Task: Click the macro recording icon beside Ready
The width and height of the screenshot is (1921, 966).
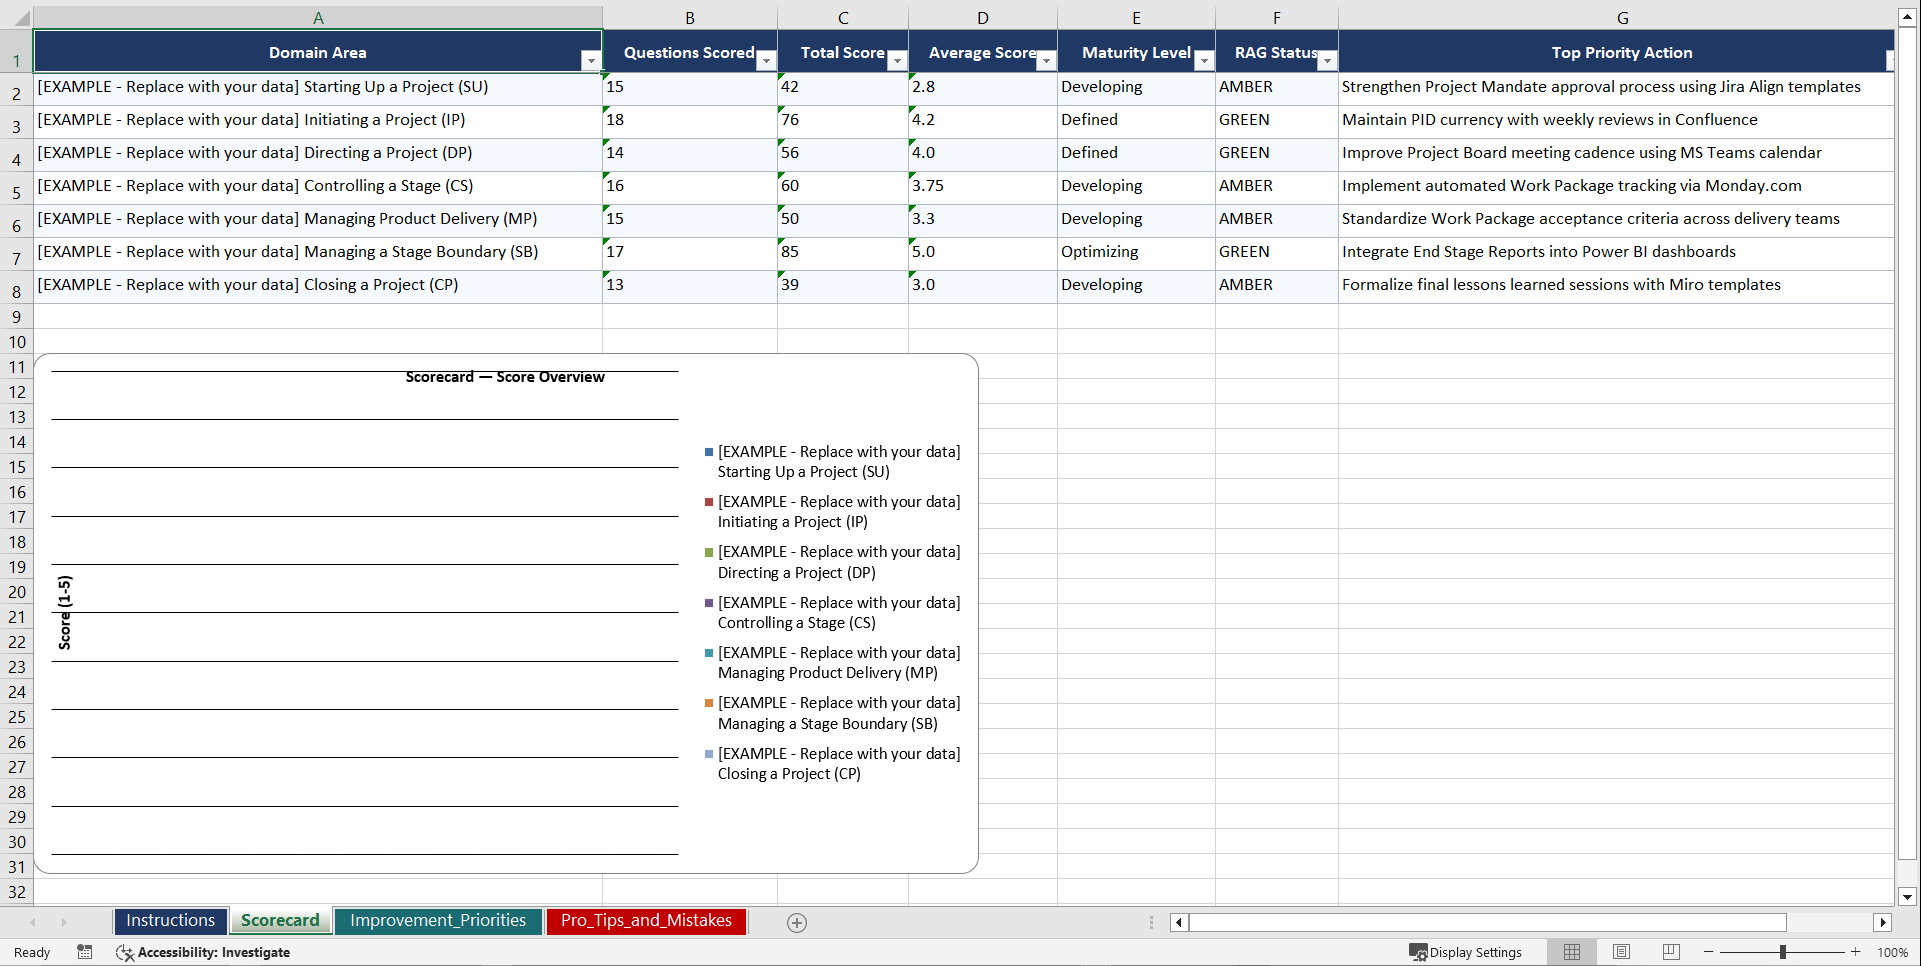Action: (x=85, y=952)
